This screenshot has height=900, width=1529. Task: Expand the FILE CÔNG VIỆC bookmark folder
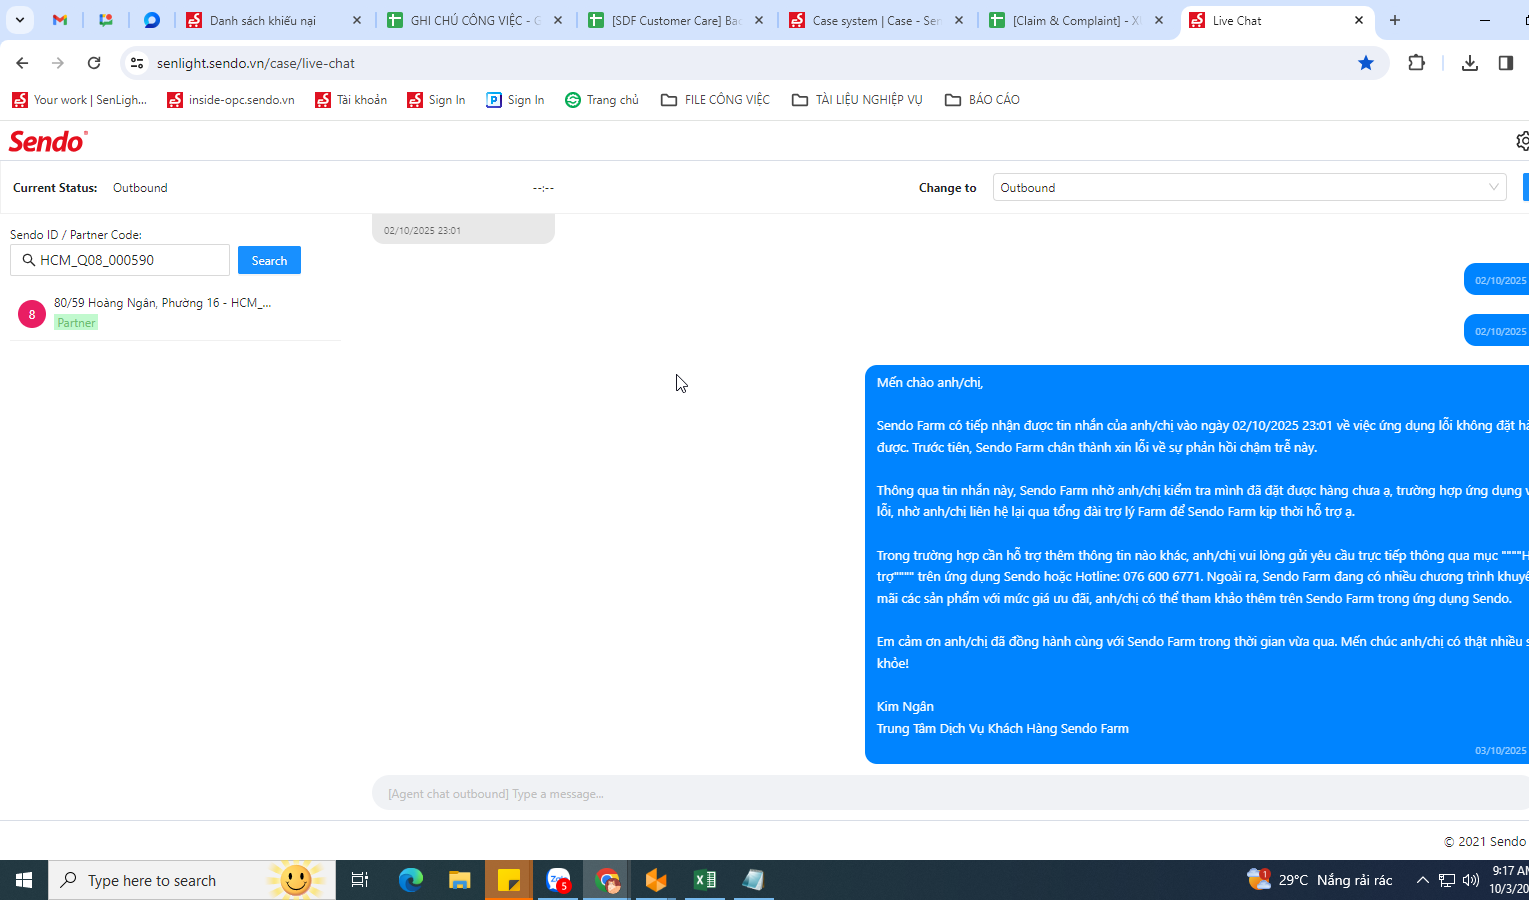click(x=716, y=100)
